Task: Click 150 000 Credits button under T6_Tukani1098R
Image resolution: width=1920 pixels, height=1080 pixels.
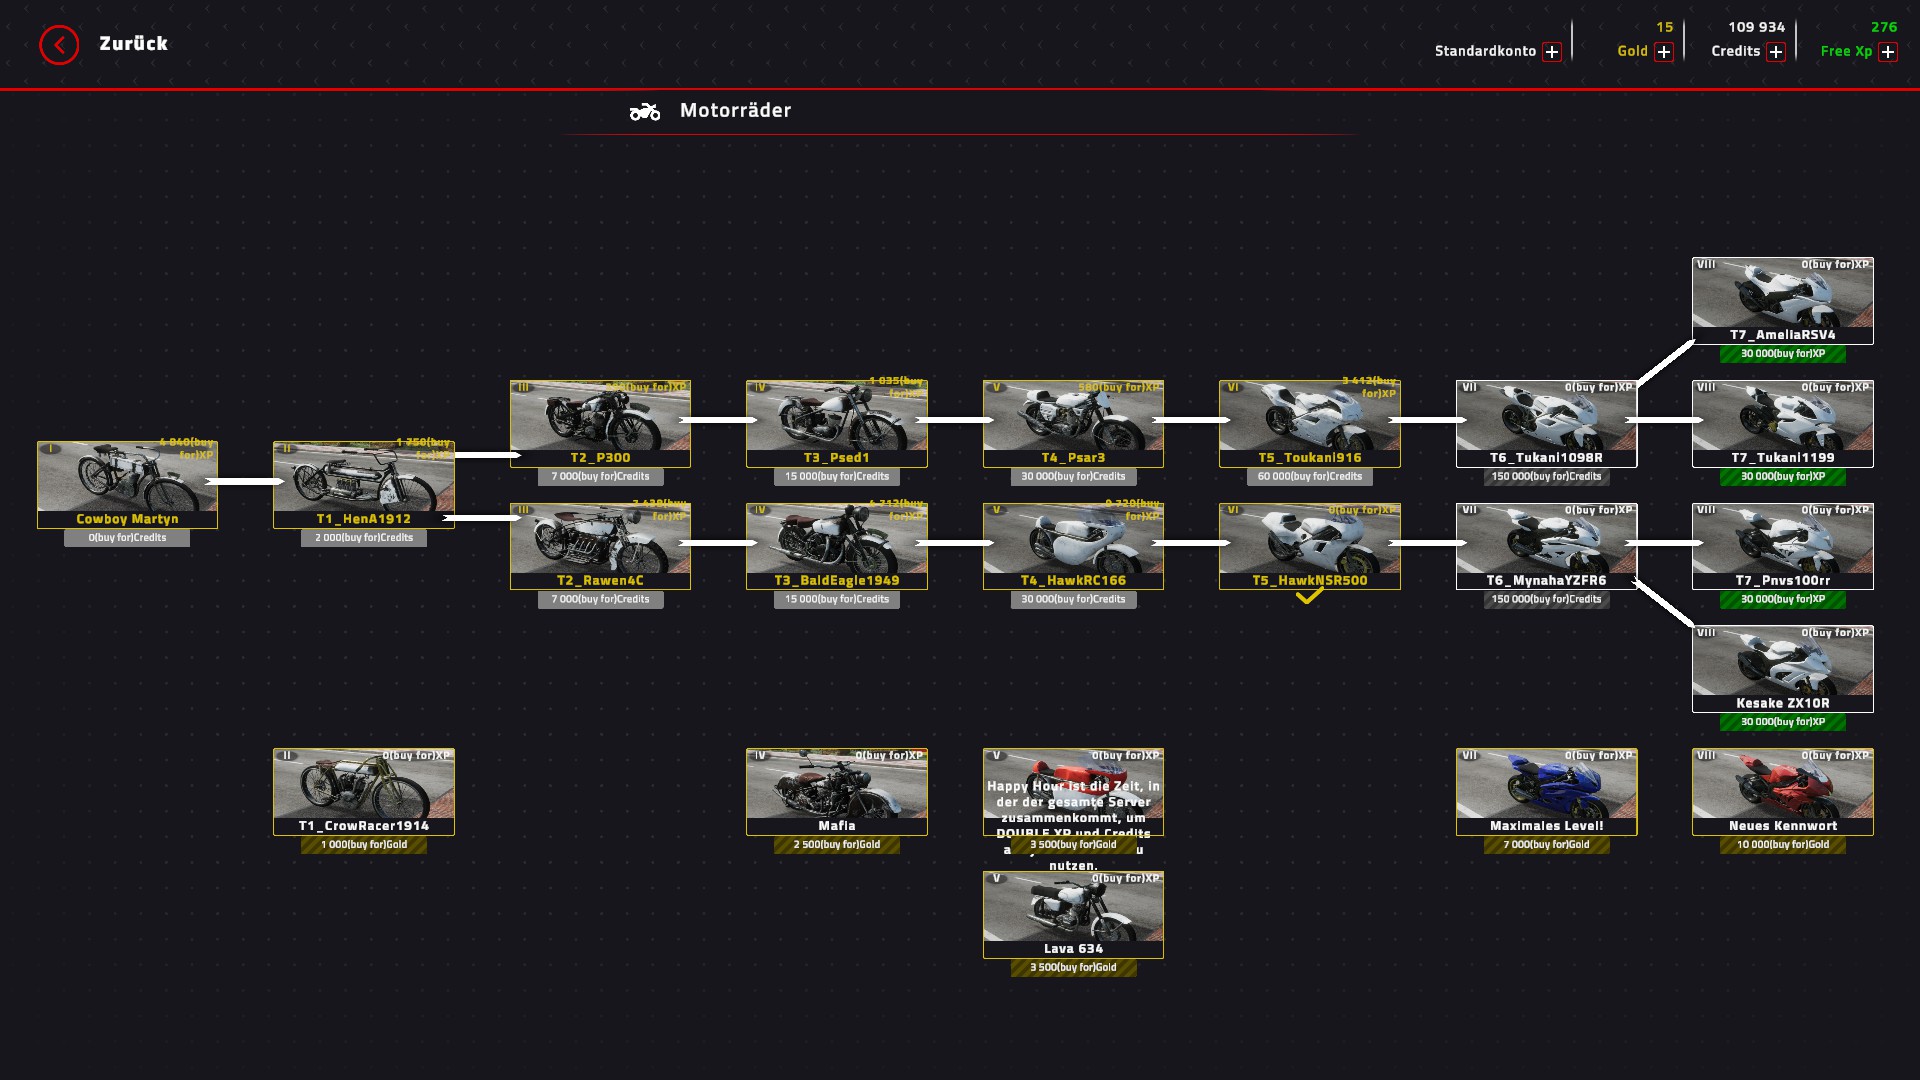Action: click(1546, 477)
